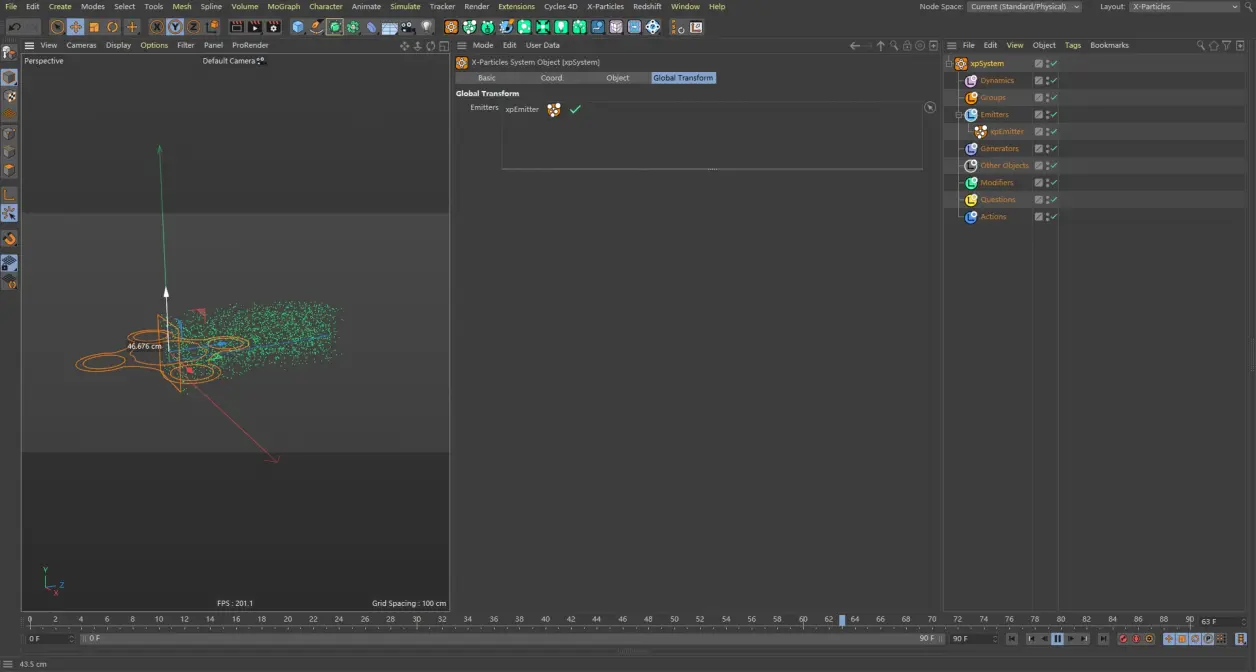Toggle the visibility dots beside Dynamics
This screenshot has height=672, width=1256.
tap(1046, 80)
